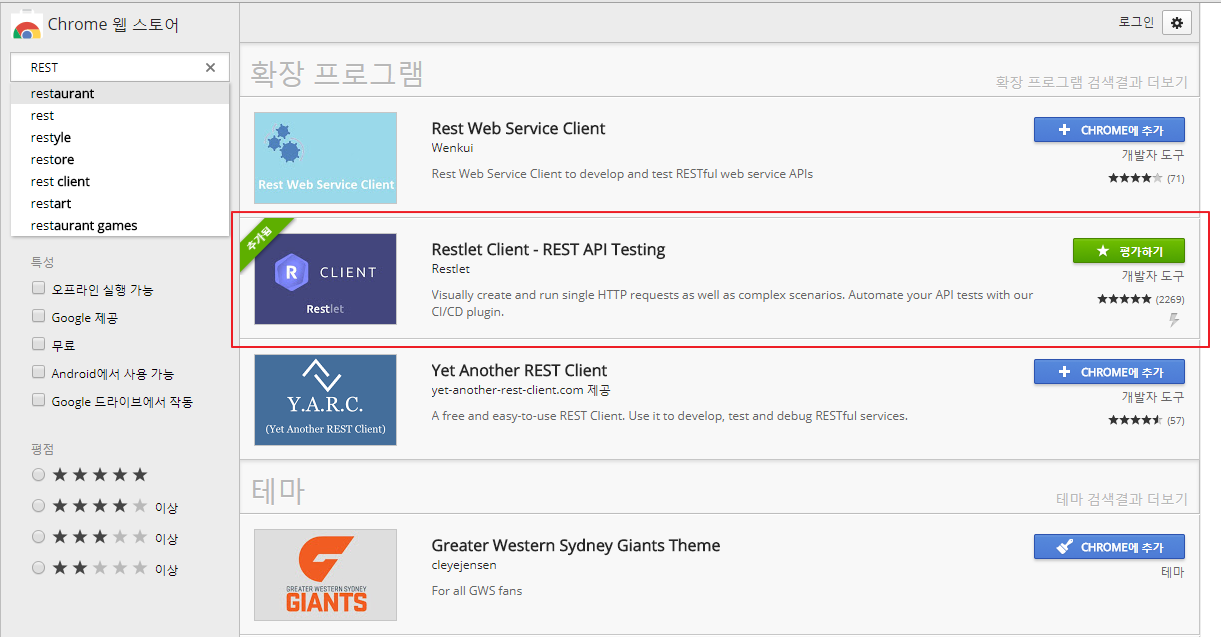Enable Google 드라이브에서 작동 checkbox

[x=39, y=400]
